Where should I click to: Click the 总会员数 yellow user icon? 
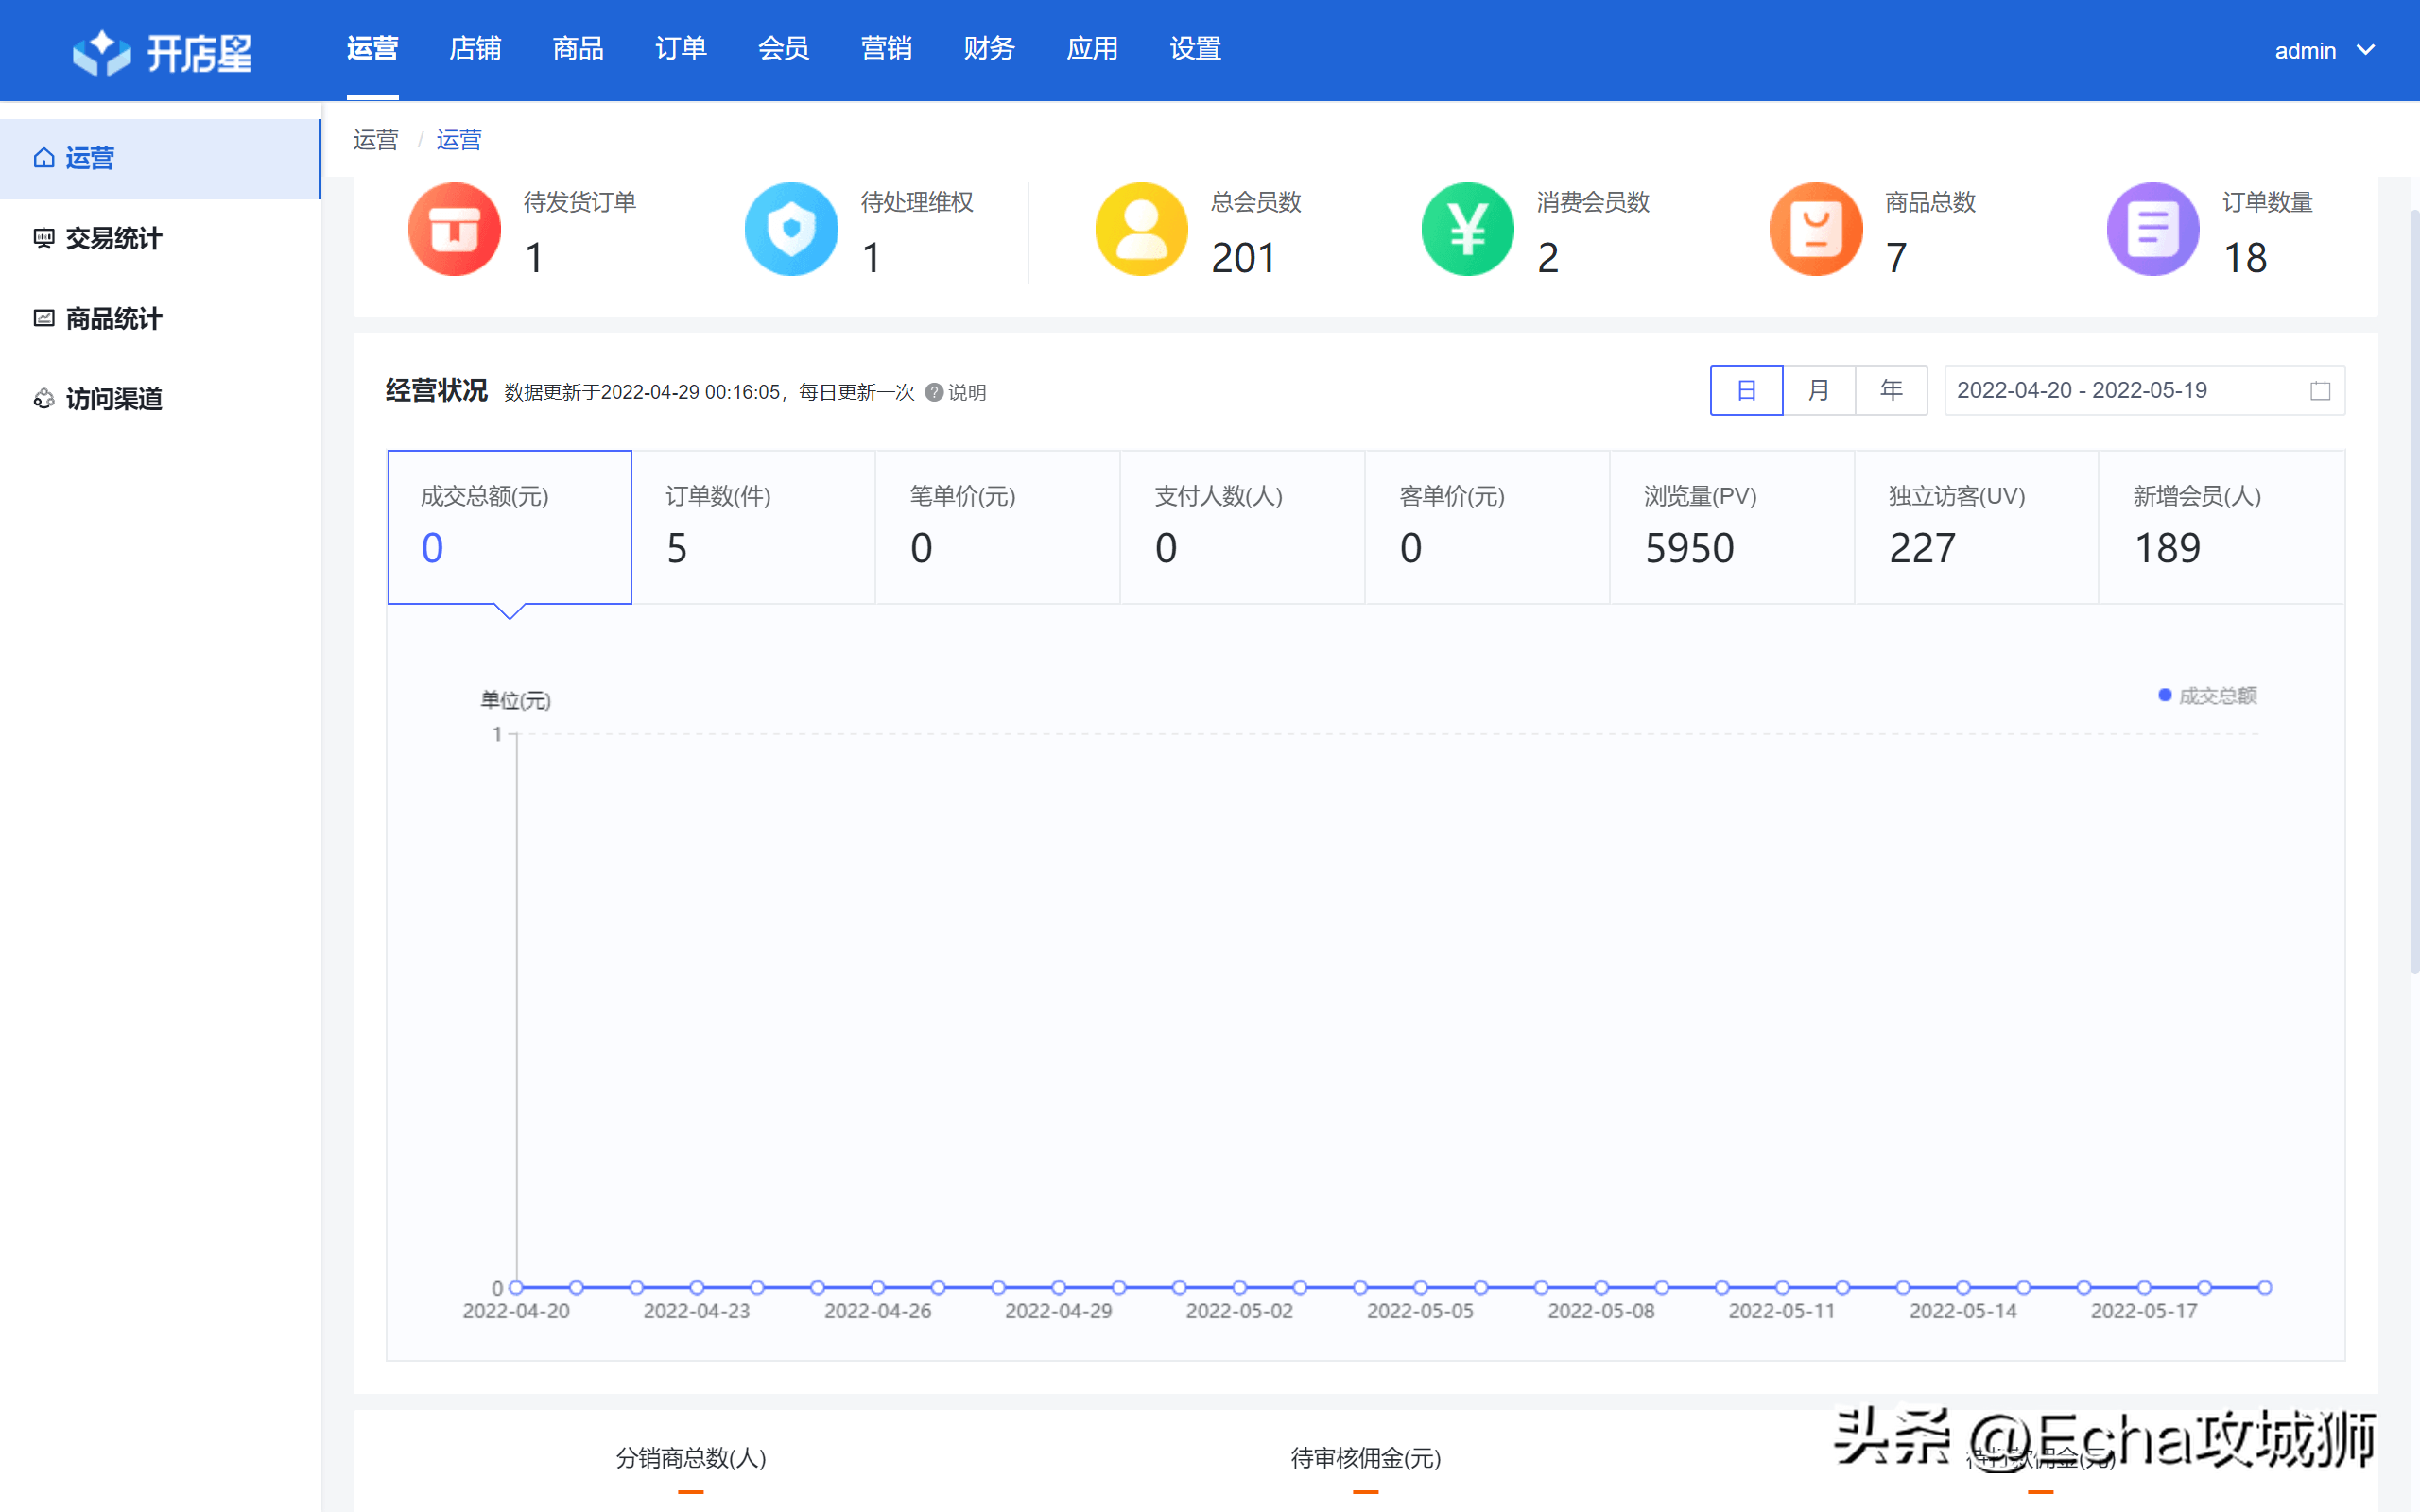click(1141, 229)
